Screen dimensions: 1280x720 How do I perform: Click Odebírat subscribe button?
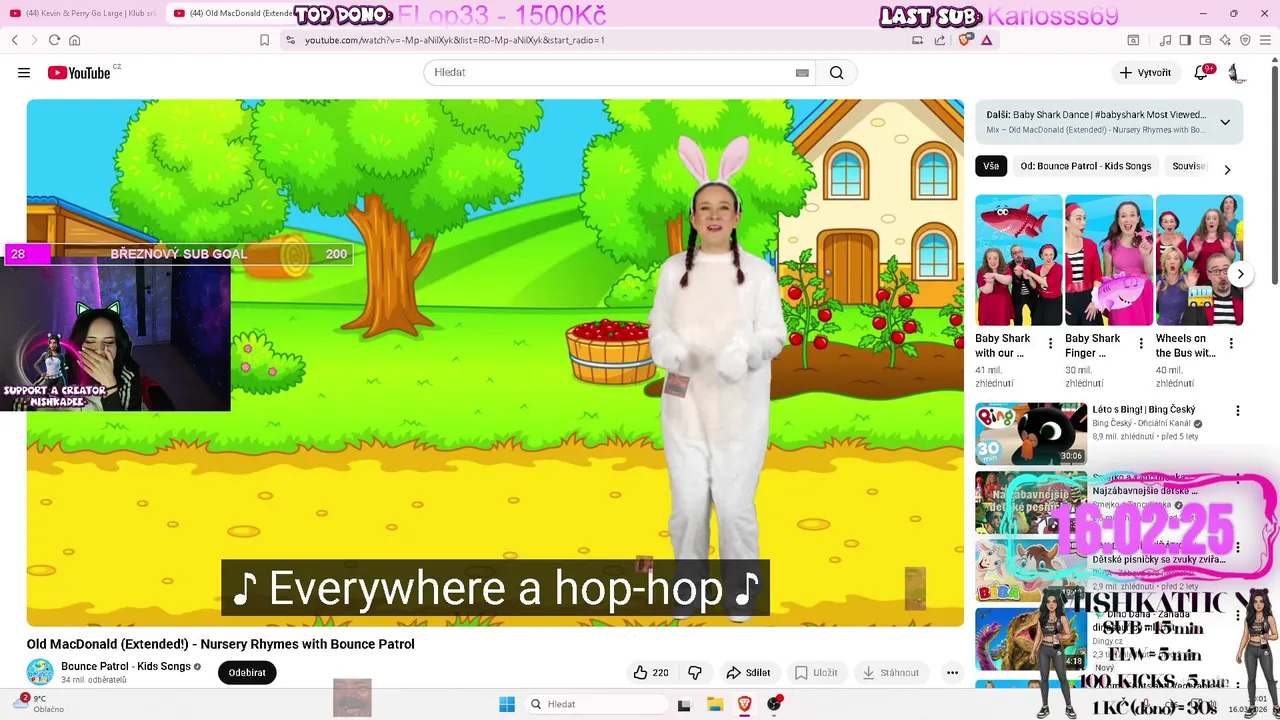[247, 673]
